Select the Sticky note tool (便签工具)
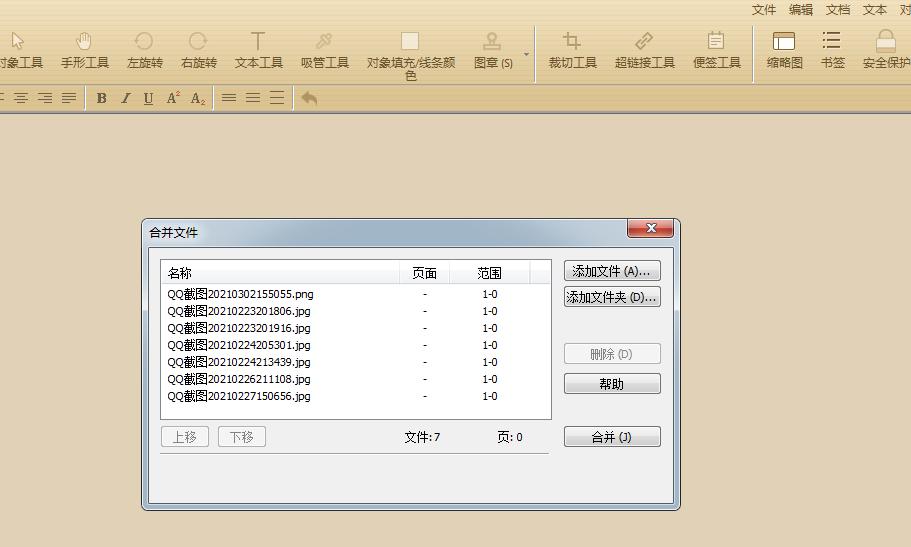Screen dimensions: 911x547 [x=716, y=50]
